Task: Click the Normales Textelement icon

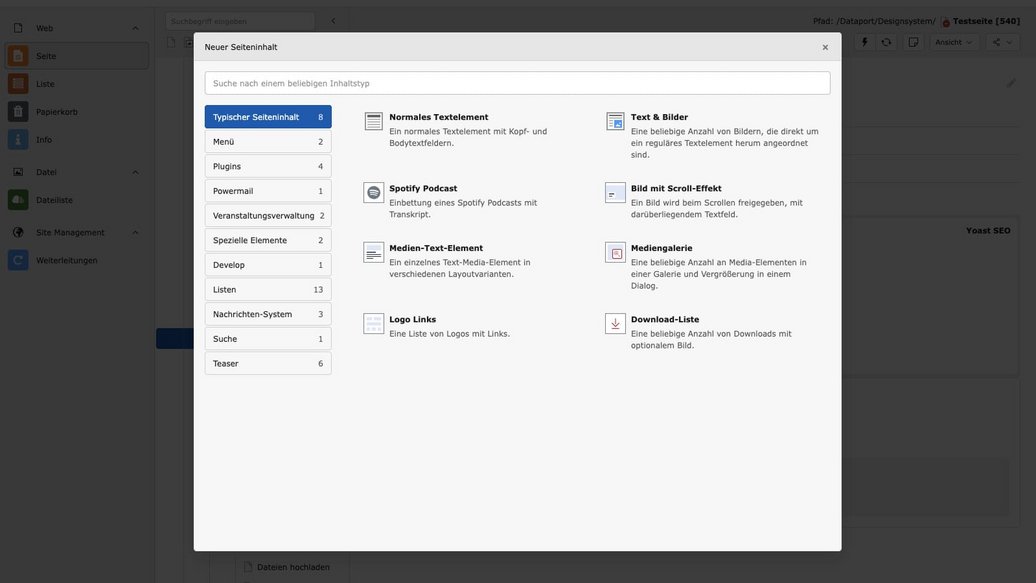Action: (373, 121)
